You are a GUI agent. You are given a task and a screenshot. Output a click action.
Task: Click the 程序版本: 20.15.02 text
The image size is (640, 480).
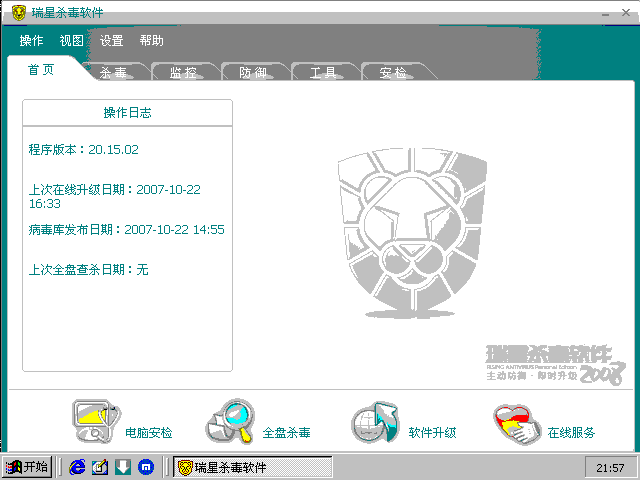click(x=84, y=149)
